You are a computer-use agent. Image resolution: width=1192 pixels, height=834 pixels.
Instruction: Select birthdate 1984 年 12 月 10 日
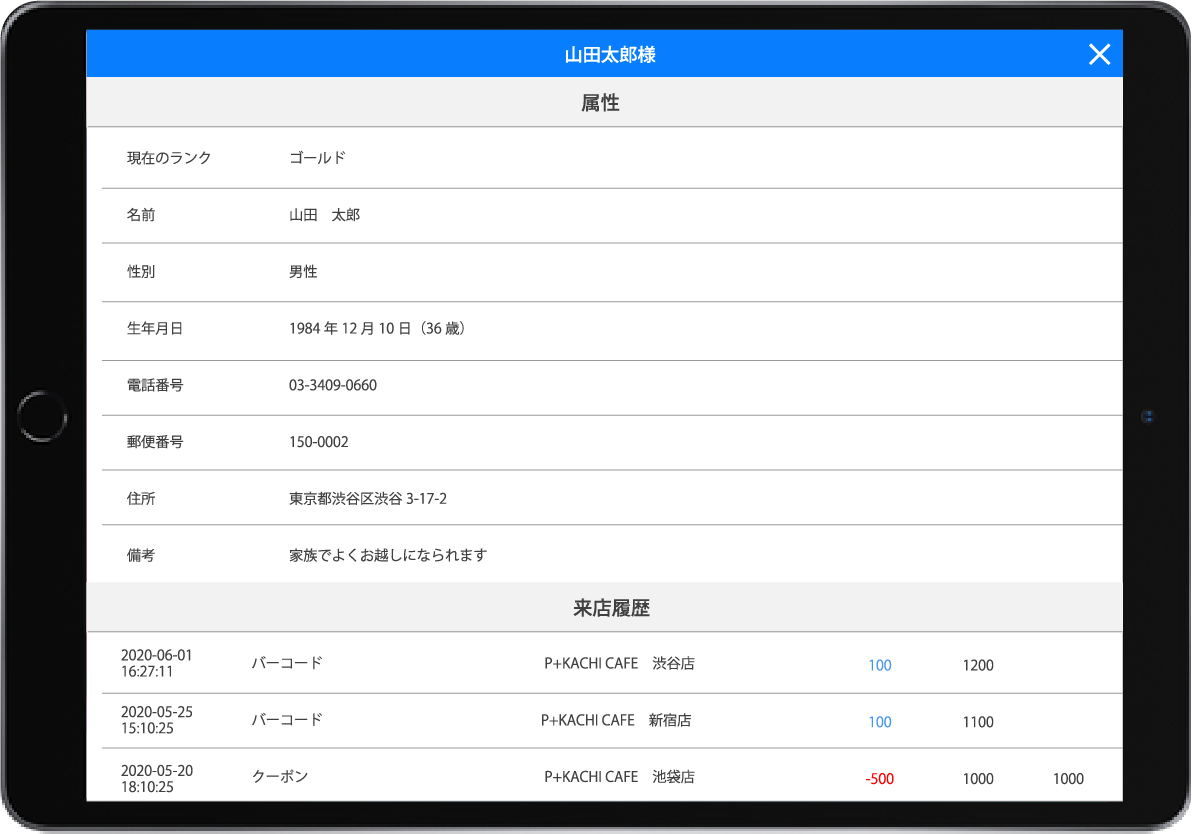click(x=350, y=328)
